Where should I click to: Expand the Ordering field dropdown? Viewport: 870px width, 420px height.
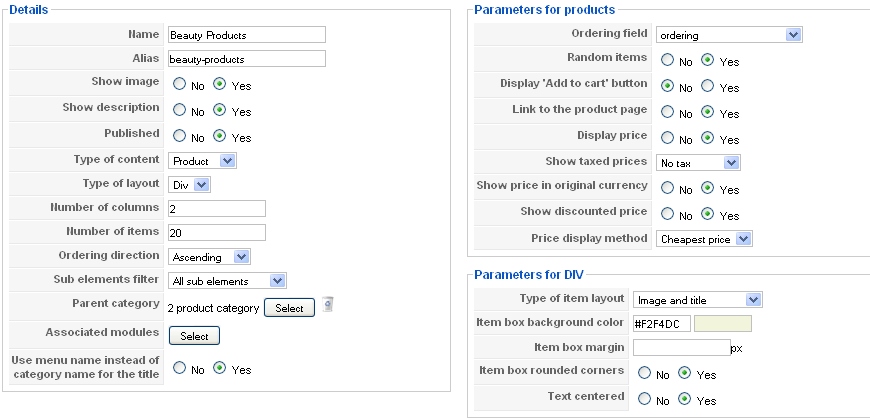coord(729,35)
